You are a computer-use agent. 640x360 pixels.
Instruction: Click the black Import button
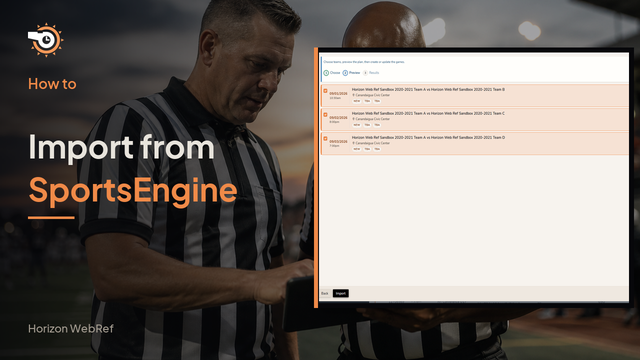tap(340, 293)
